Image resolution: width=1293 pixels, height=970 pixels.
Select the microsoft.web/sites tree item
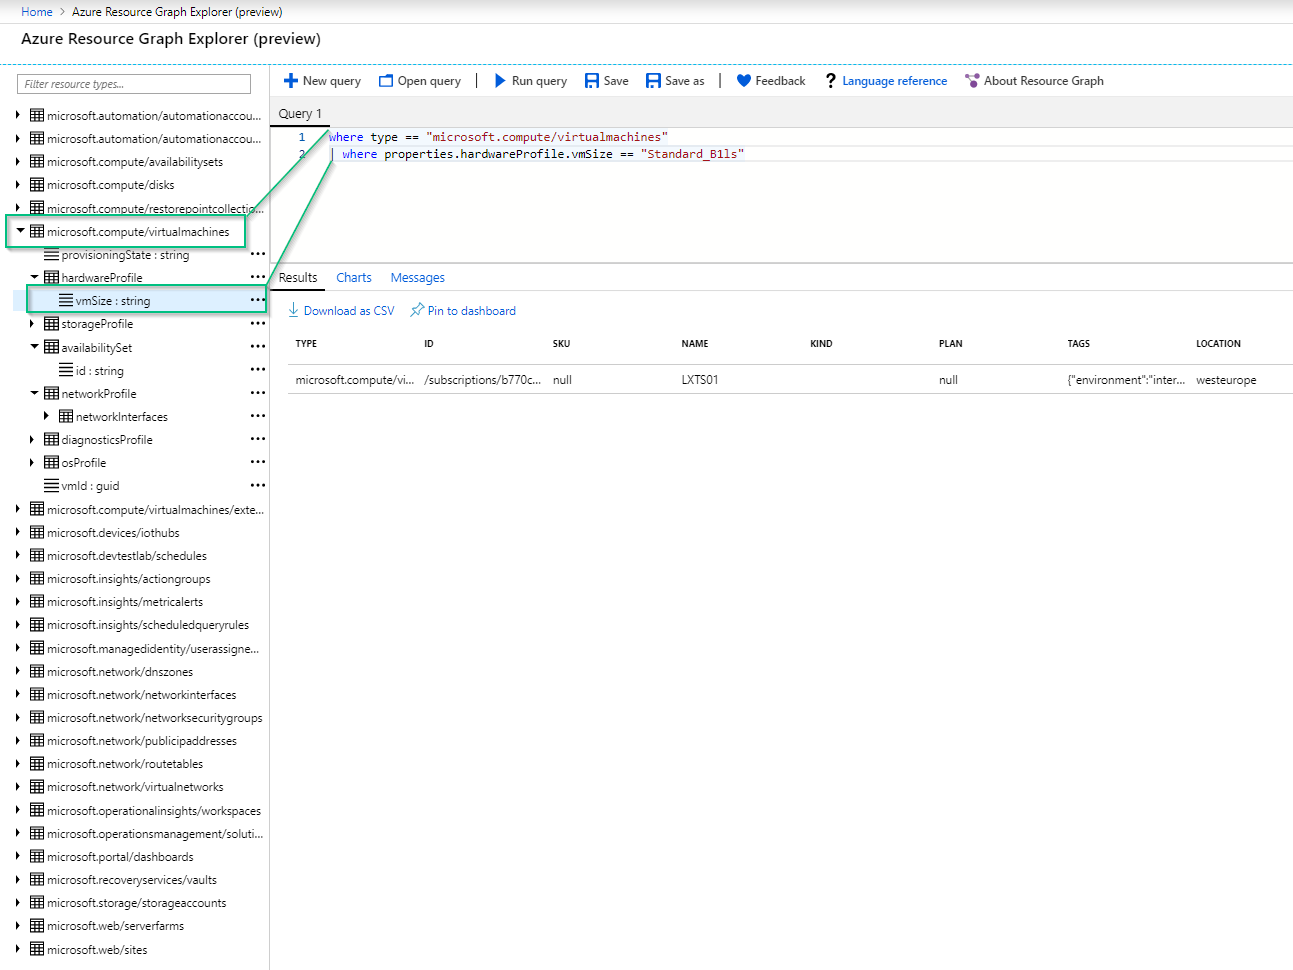(x=97, y=950)
